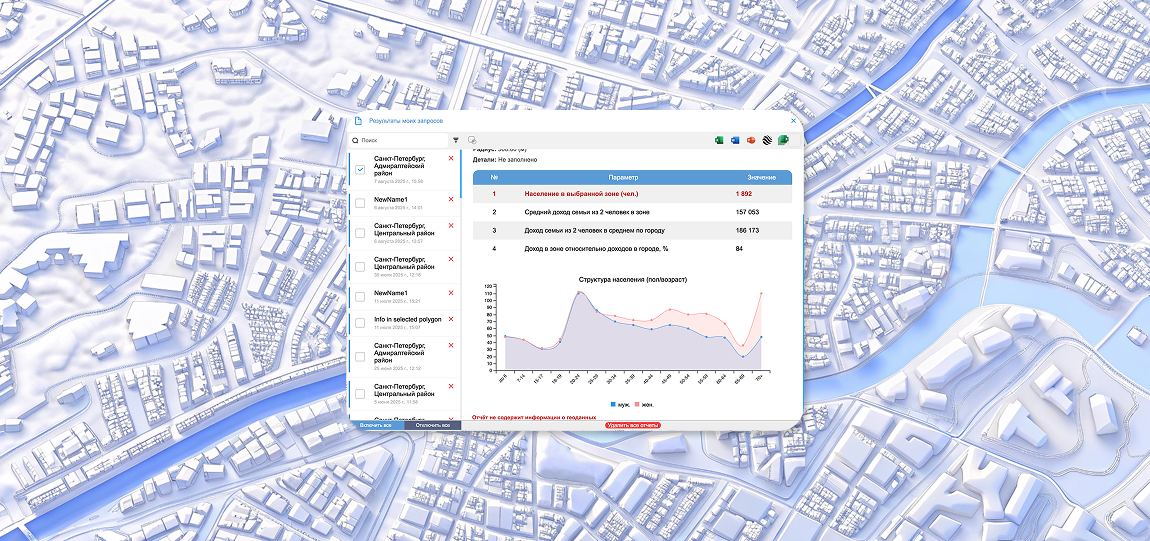Toggle the pink жен. legend swatch

click(637, 404)
